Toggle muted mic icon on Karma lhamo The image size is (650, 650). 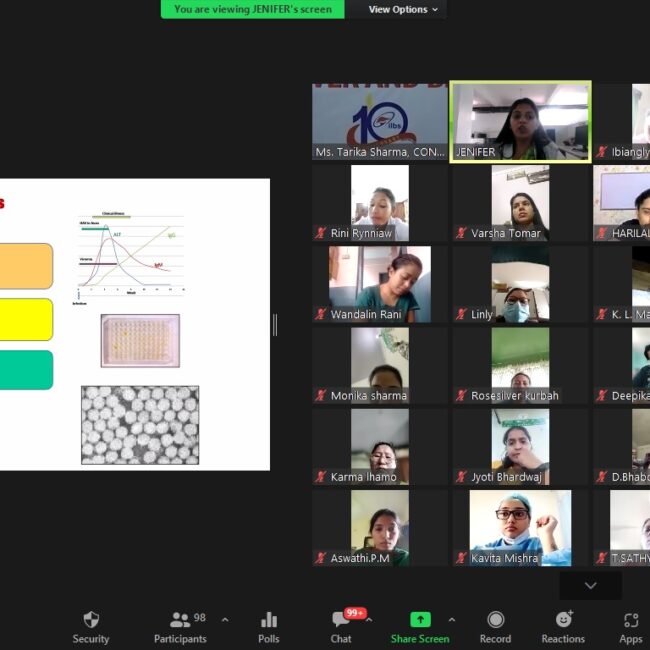coord(321,478)
